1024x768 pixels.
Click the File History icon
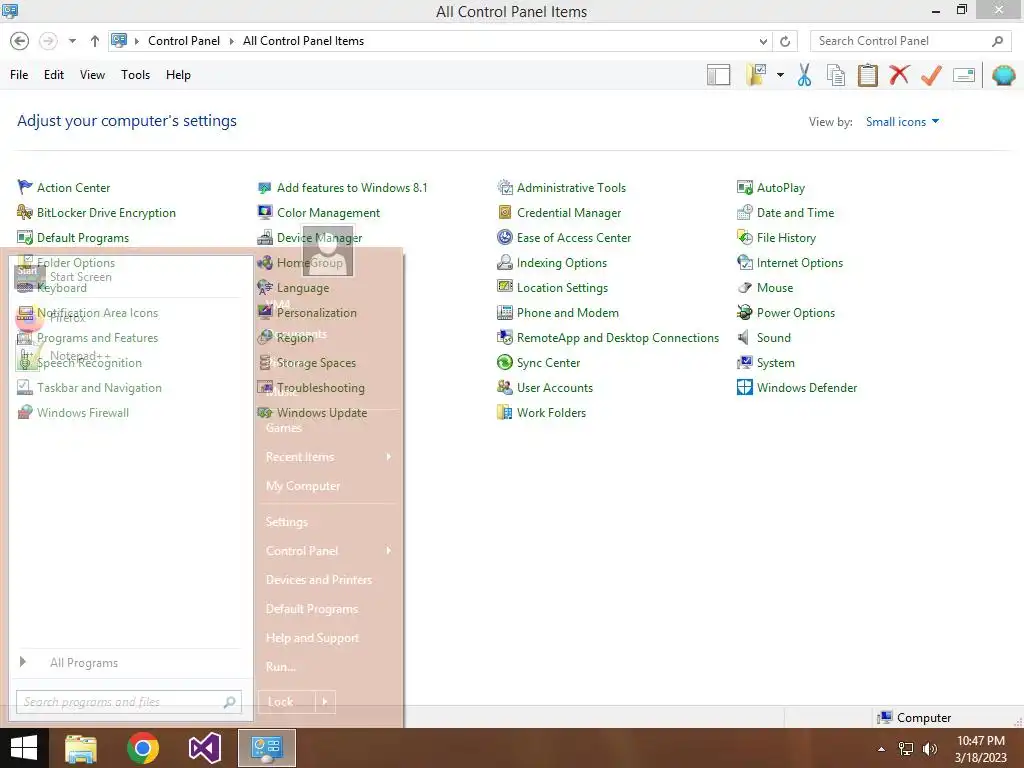pos(744,238)
